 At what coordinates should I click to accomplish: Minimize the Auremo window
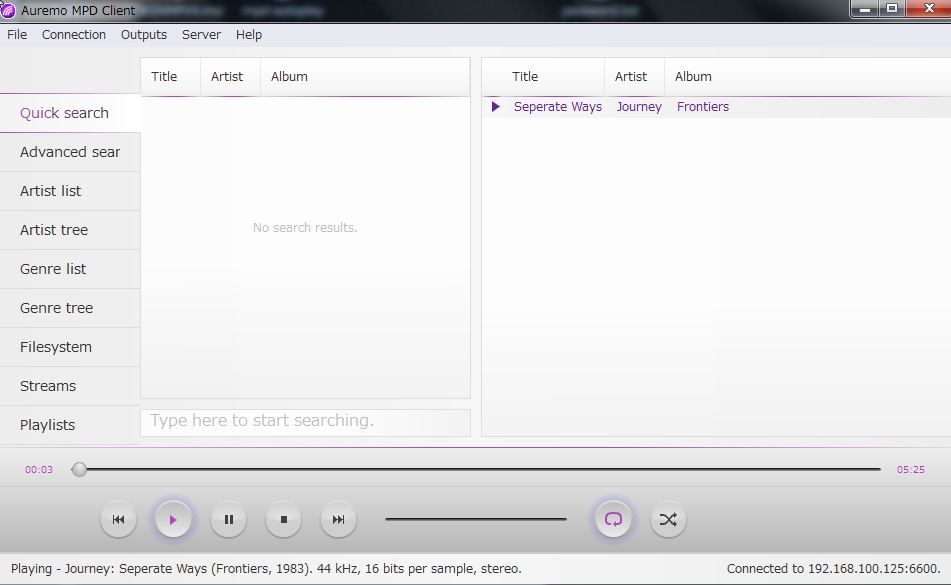coord(865,9)
